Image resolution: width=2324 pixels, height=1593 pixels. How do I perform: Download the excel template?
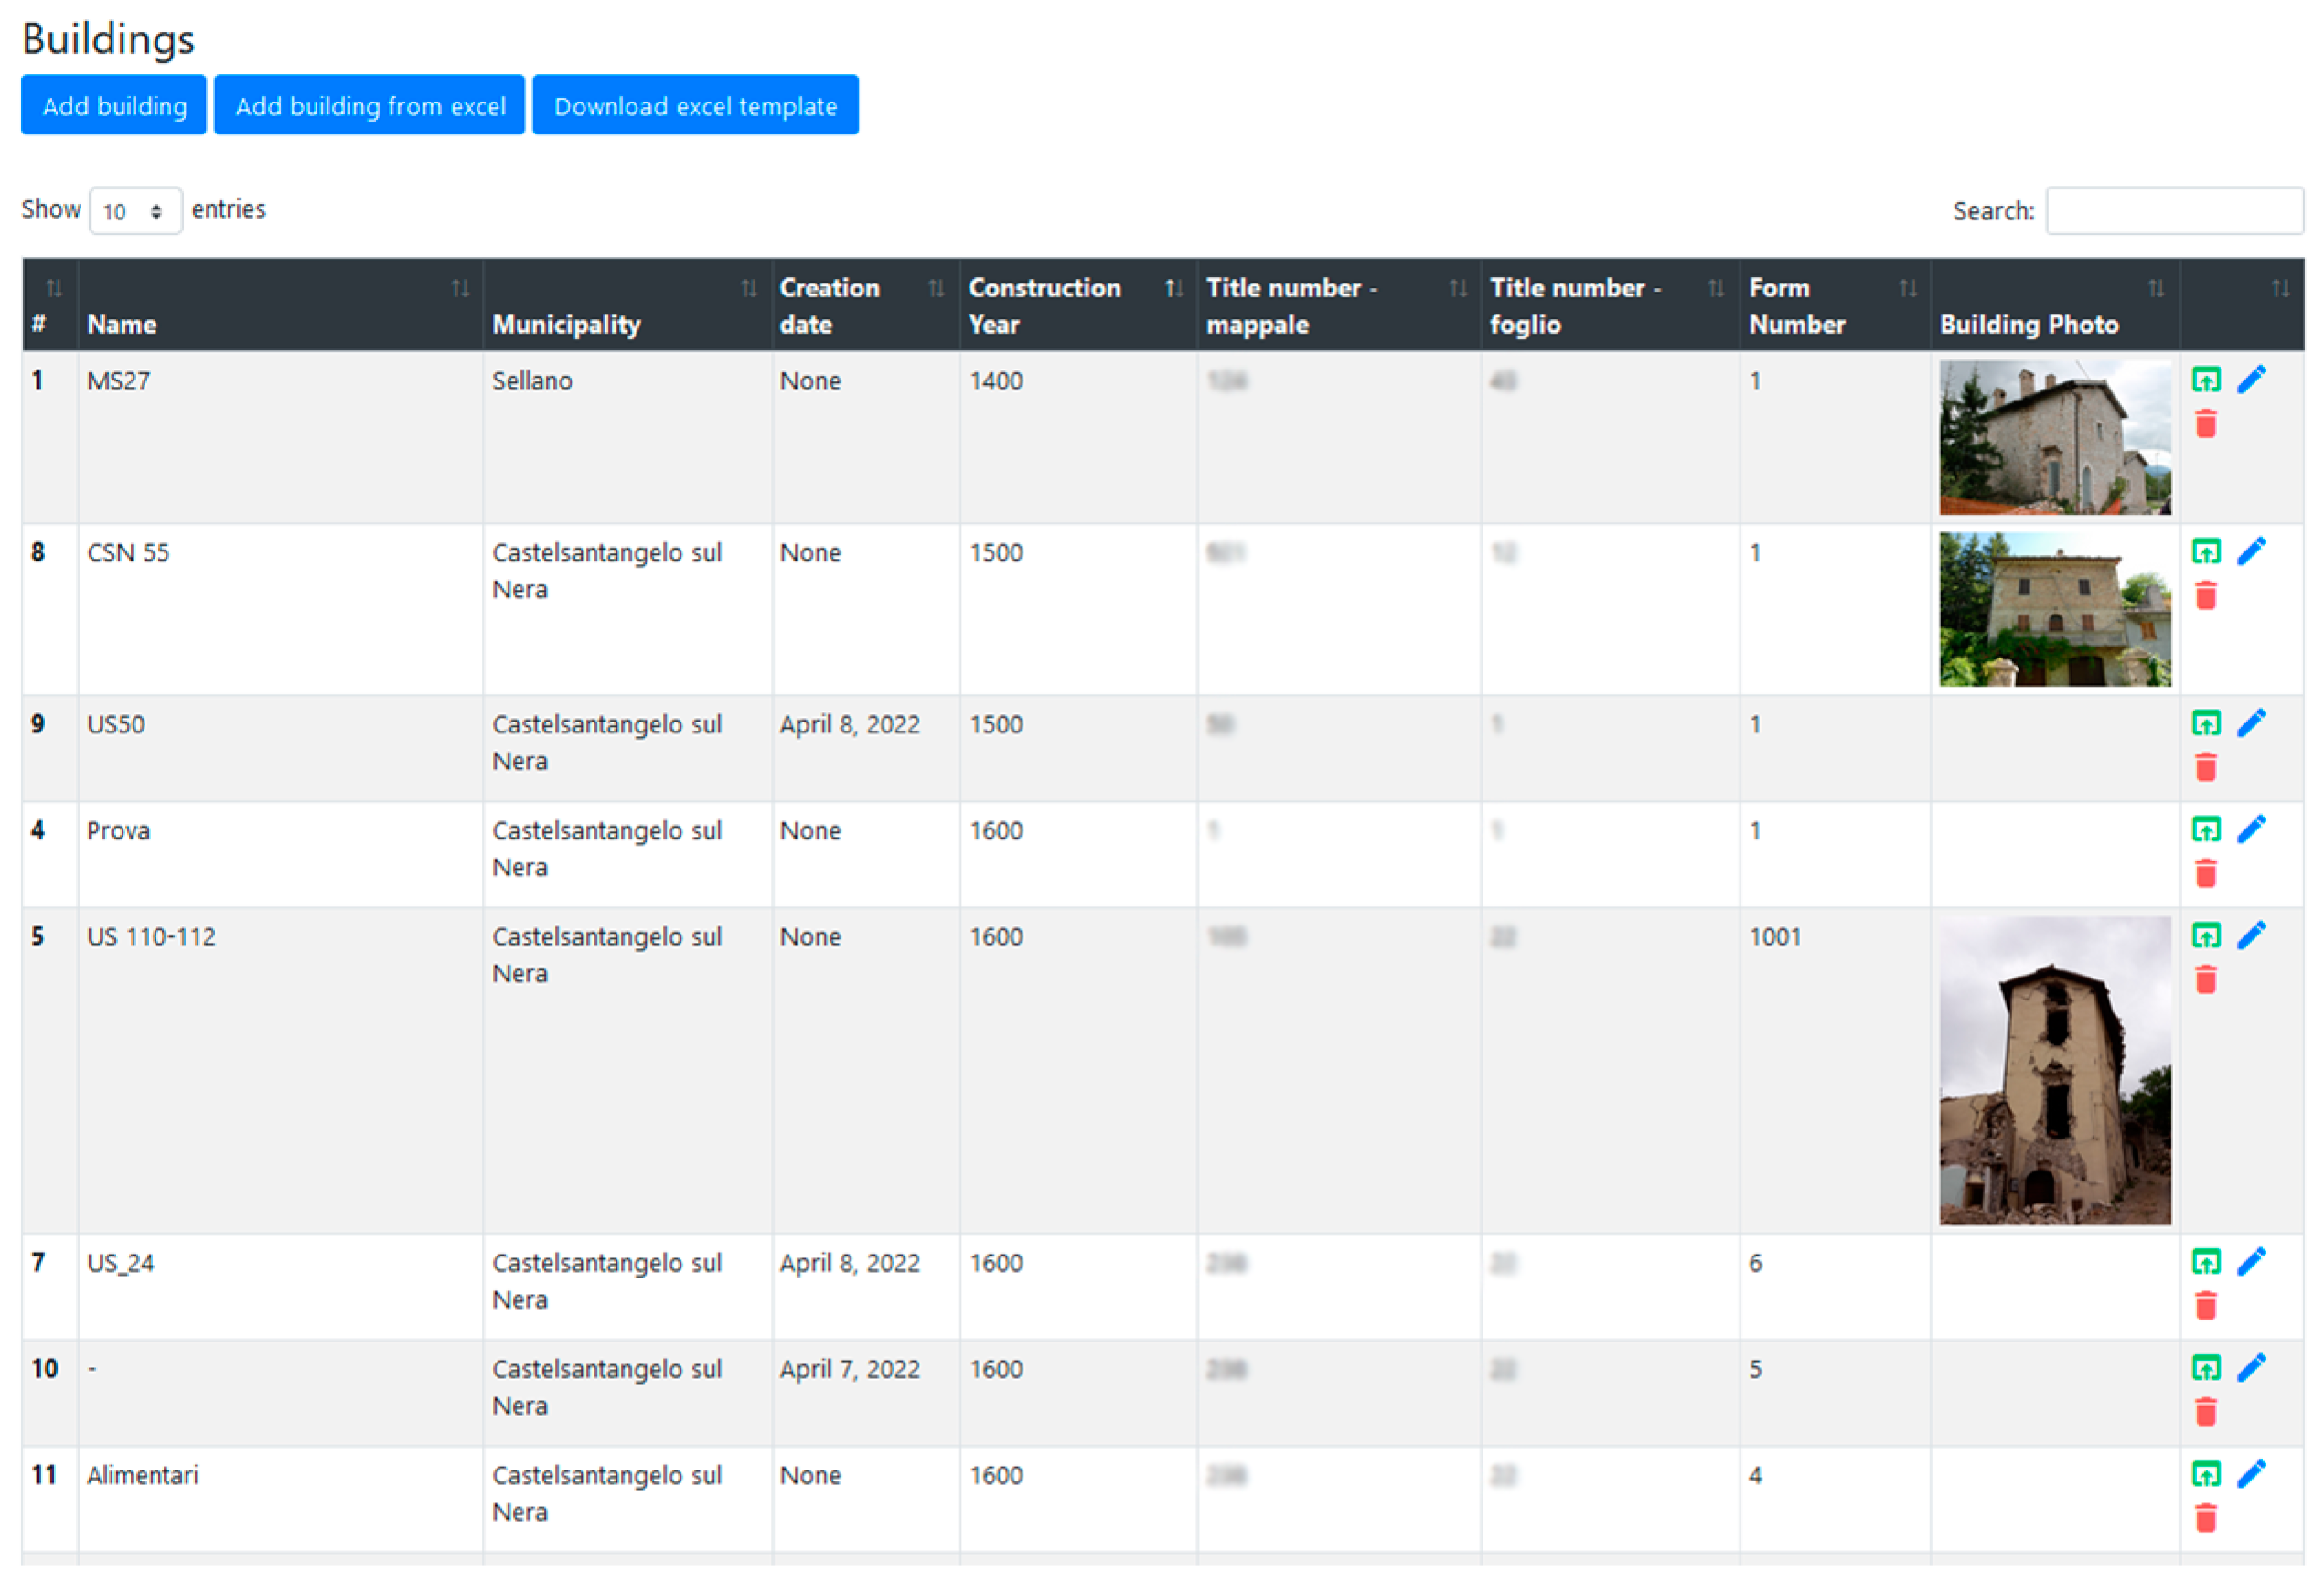pos(695,105)
